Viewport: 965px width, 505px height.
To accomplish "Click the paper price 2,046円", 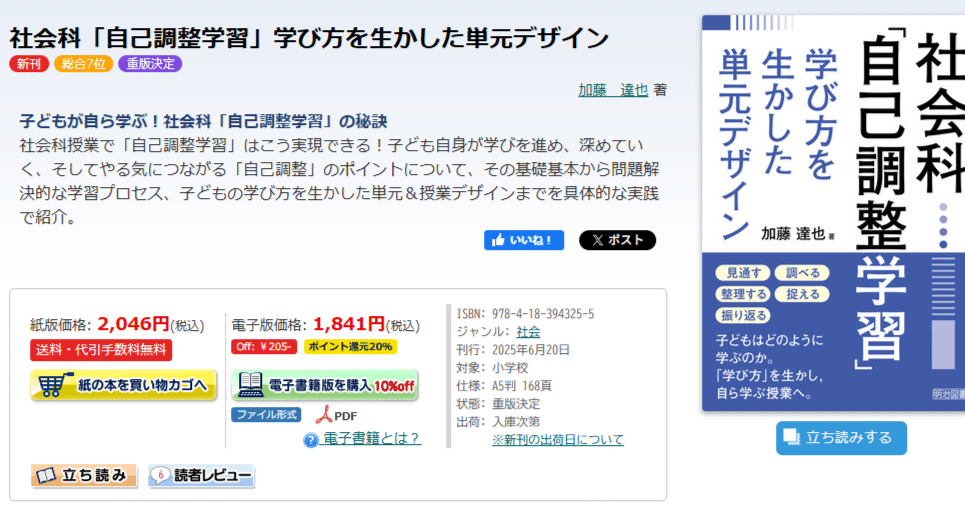I will (x=133, y=324).
